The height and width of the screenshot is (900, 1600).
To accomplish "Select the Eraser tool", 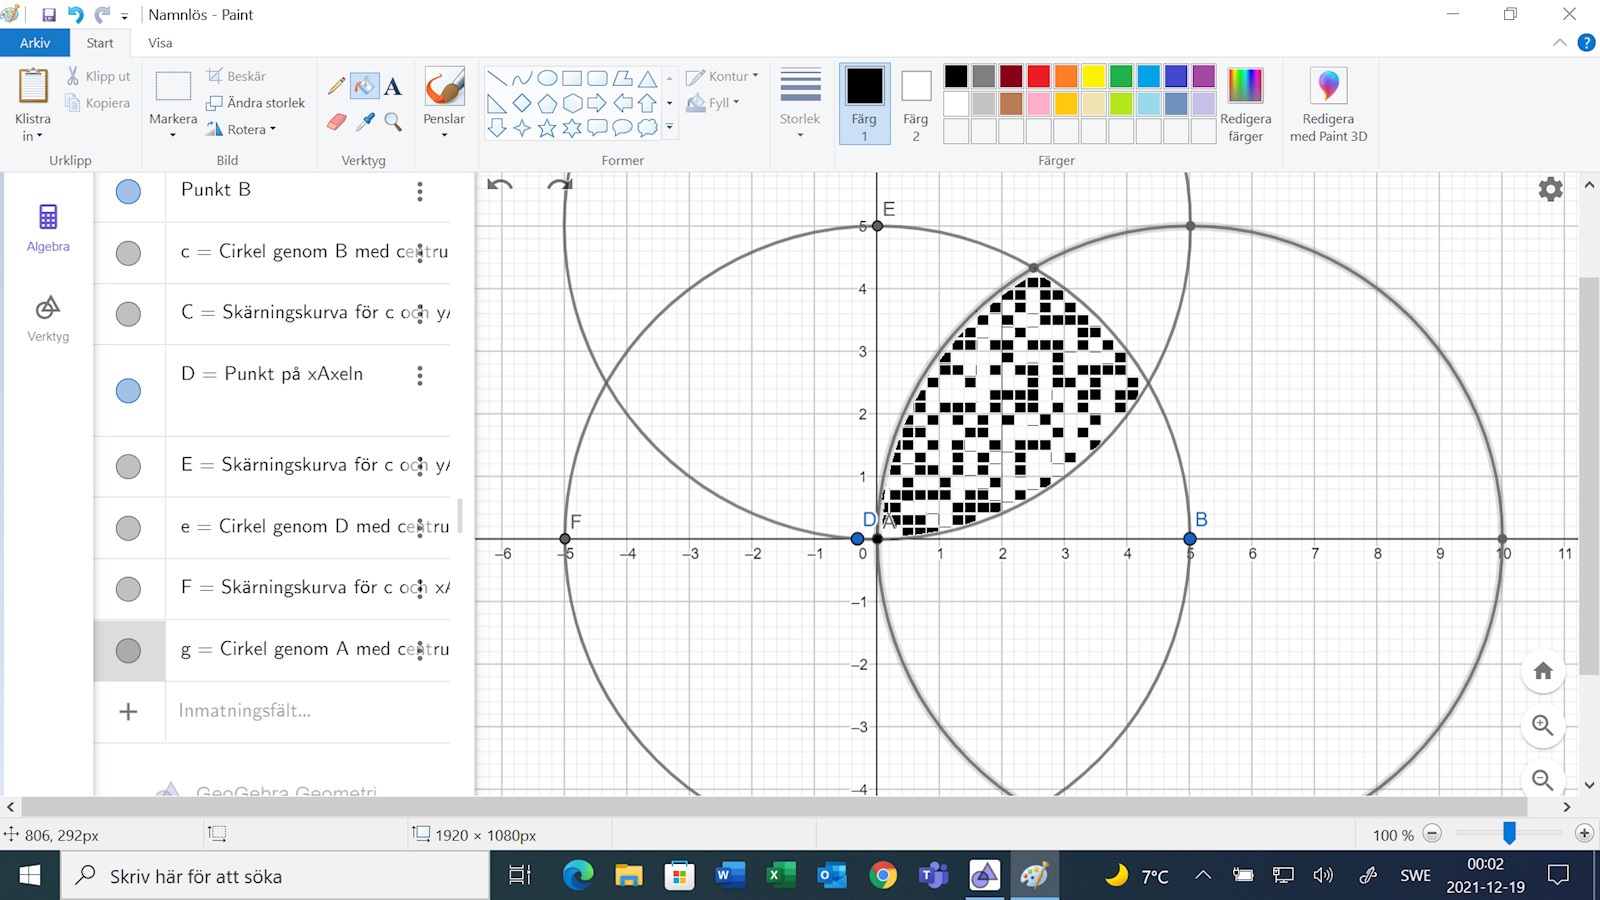I will point(337,122).
